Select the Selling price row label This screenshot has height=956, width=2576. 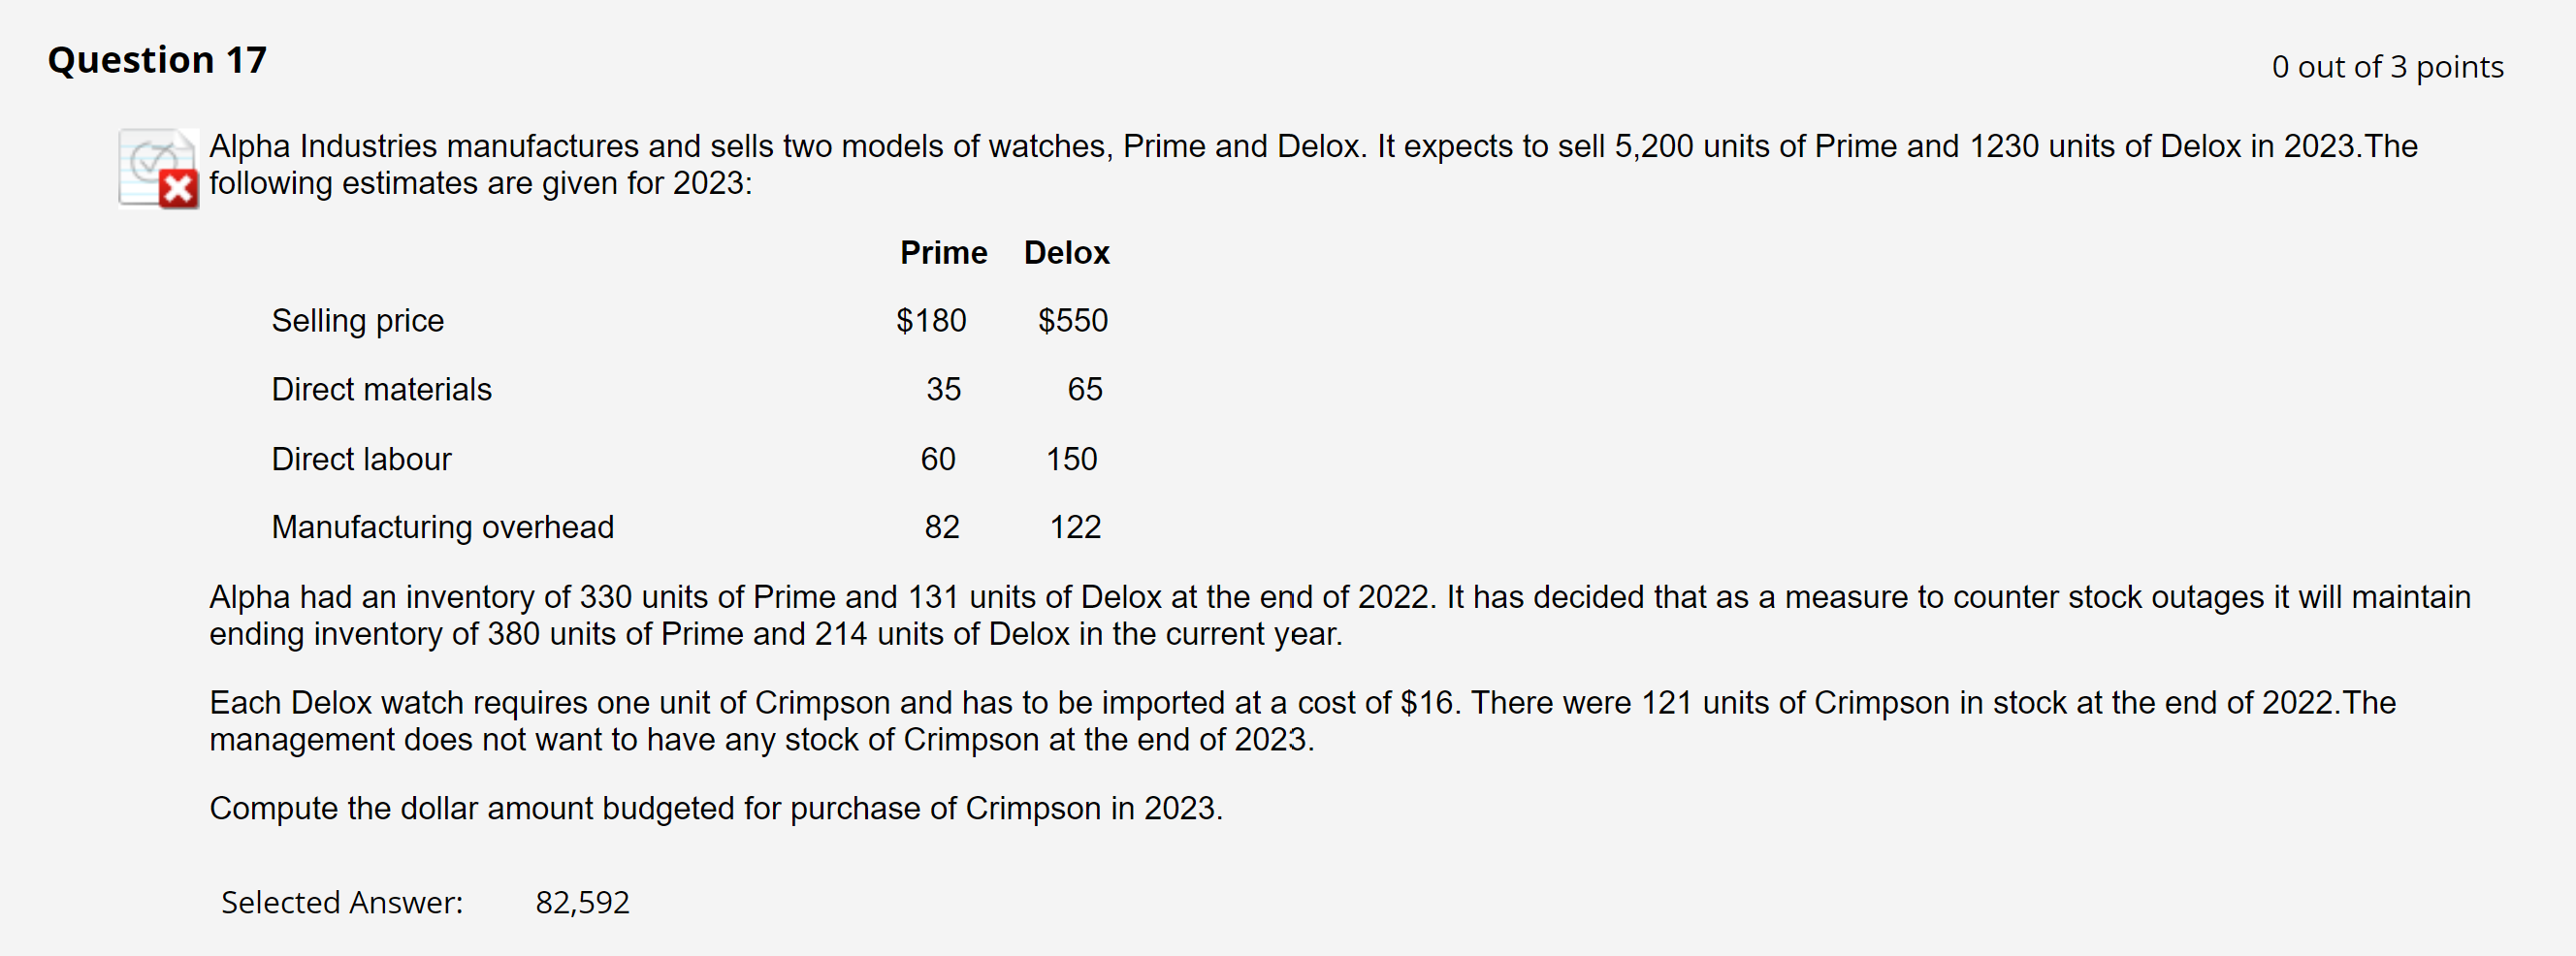tap(357, 321)
